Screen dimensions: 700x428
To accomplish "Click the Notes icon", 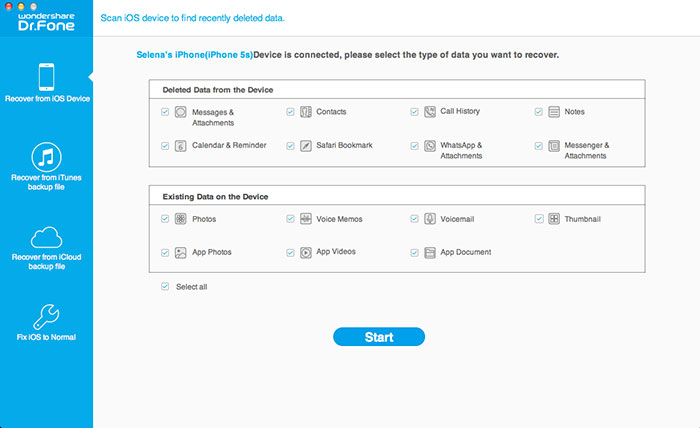I will (x=554, y=112).
